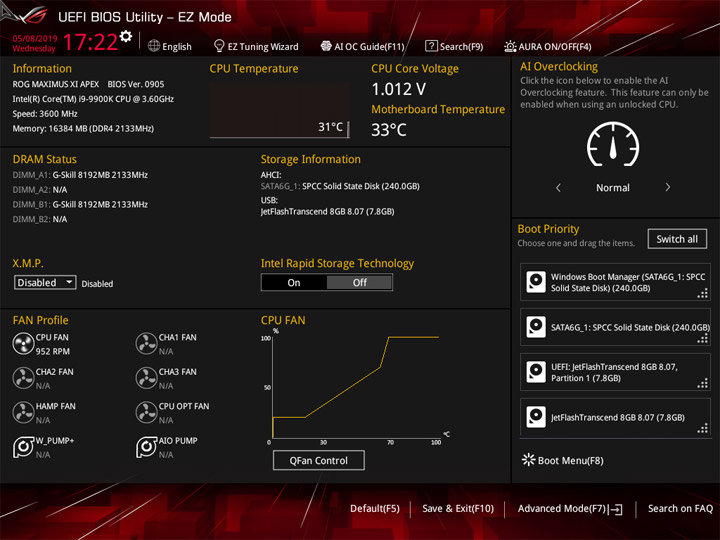Grab the SATA6G_1 boot entry drag handle
Screen dimensions: 720x540
click(703, 338)
